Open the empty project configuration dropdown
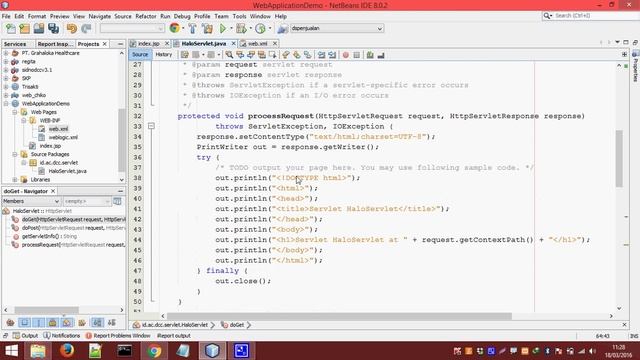The width and height of the screenshot is (640, 360). pyautogui.click(x=160, y=29)
